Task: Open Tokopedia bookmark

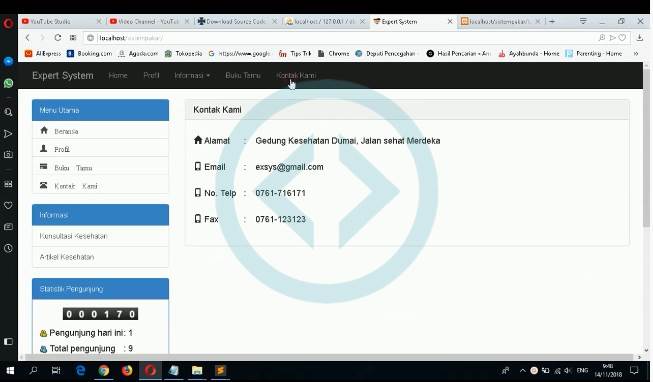Action: (x=183, y=53)
